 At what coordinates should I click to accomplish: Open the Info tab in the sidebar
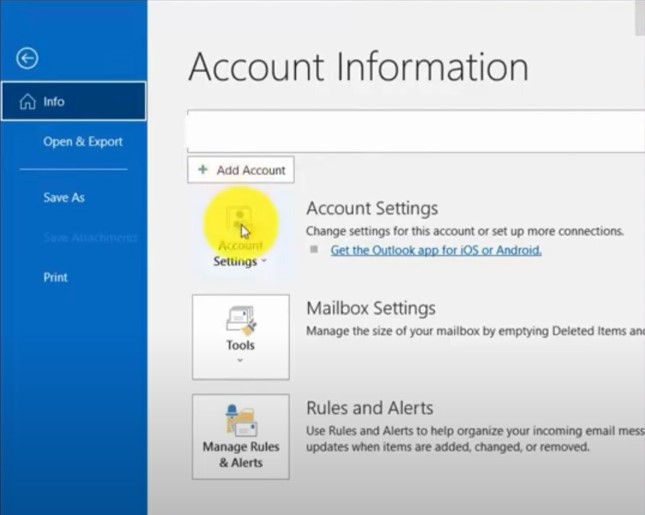tap(74, 101)
